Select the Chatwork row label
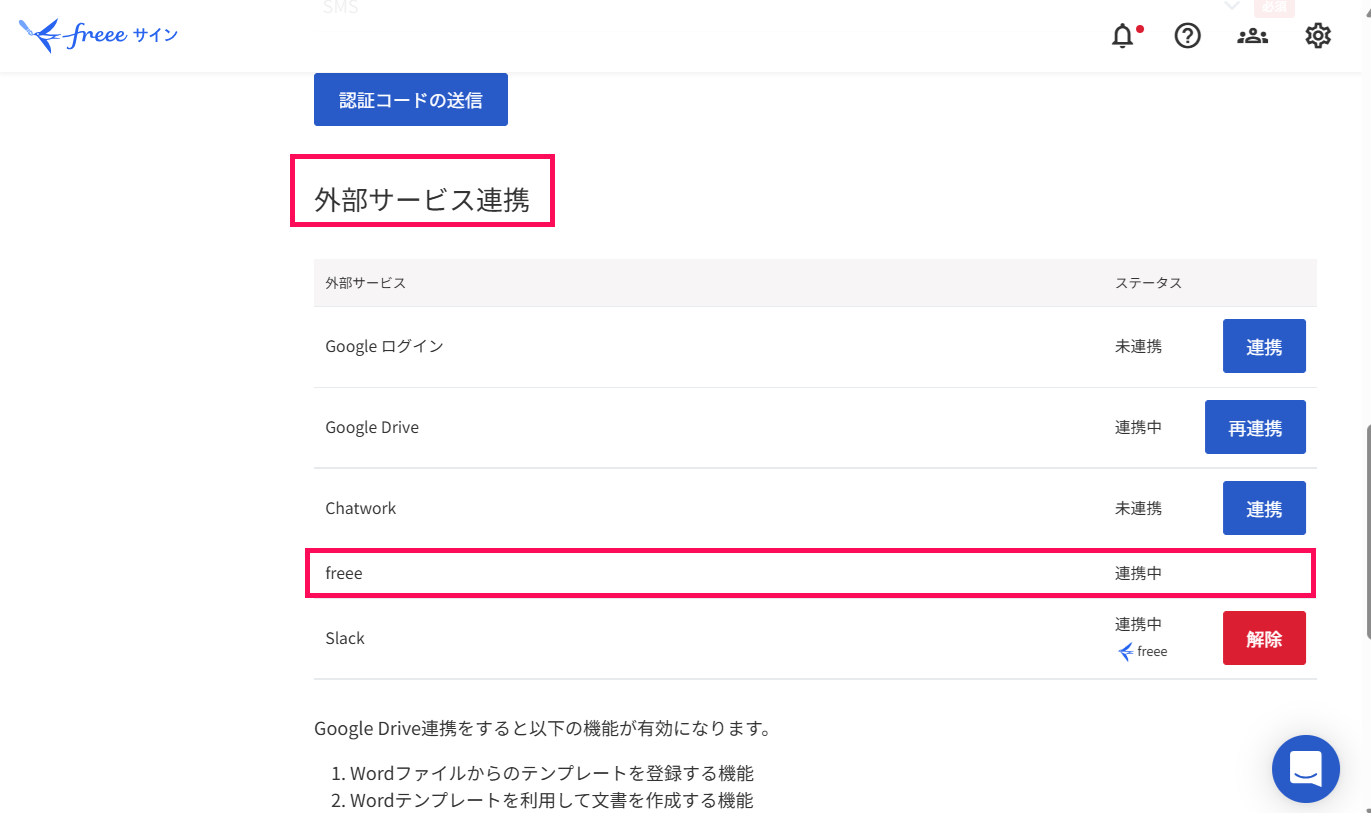1371x813 pixels. [x=361, y=508]
